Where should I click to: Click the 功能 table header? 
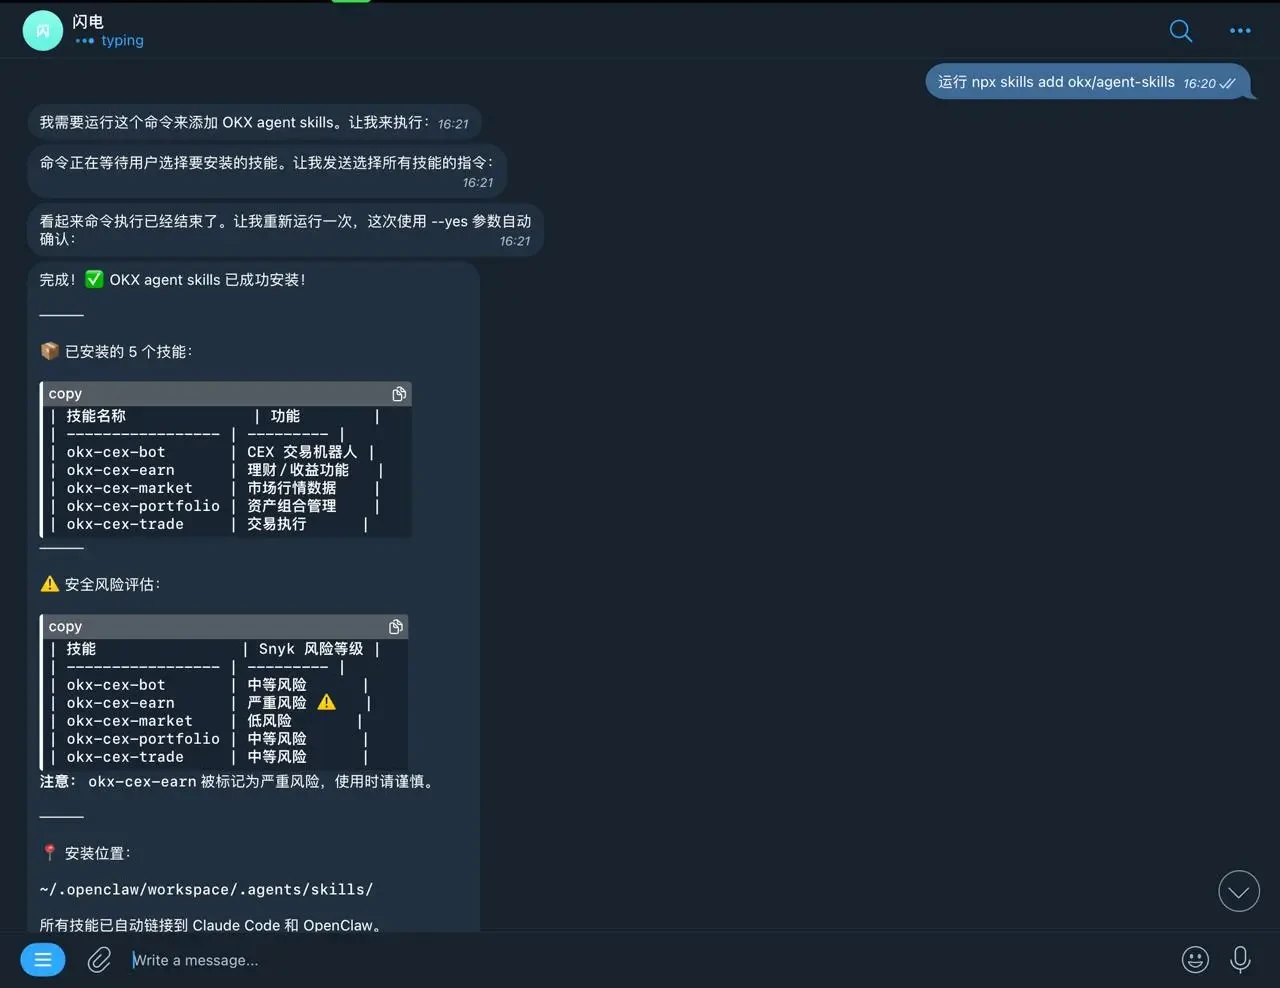click(x=285, y=416)
